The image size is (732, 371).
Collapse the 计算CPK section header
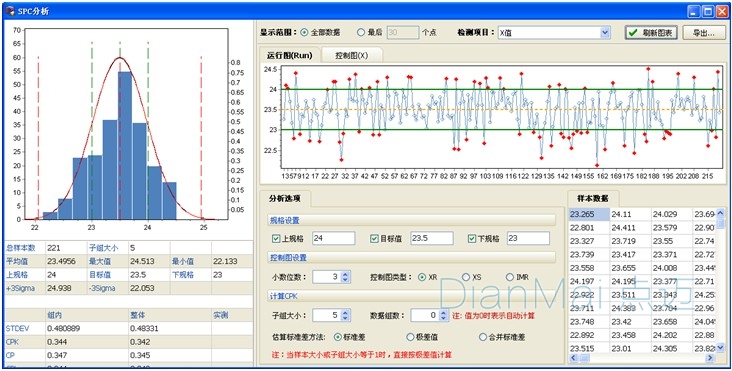[x=412, y=295]
